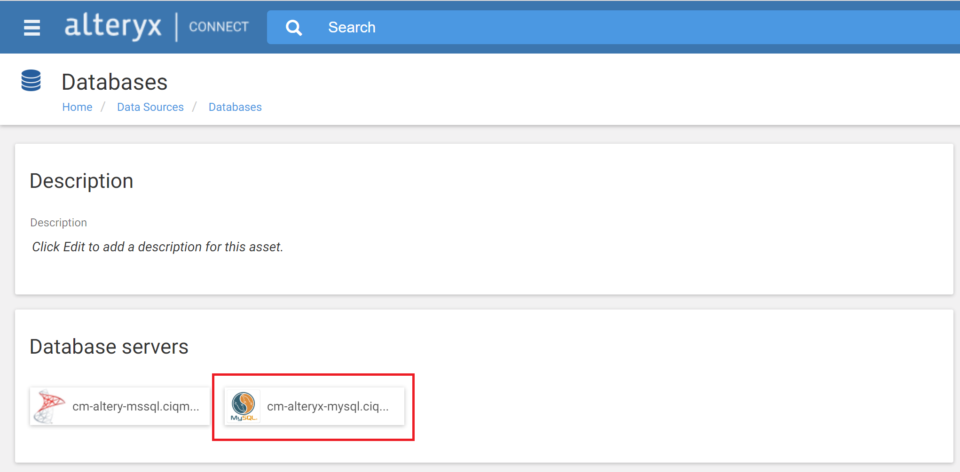The width and height of the screenshot is (960, 472).
Task: Click the large Description section heading
Action: pos(81,181)
